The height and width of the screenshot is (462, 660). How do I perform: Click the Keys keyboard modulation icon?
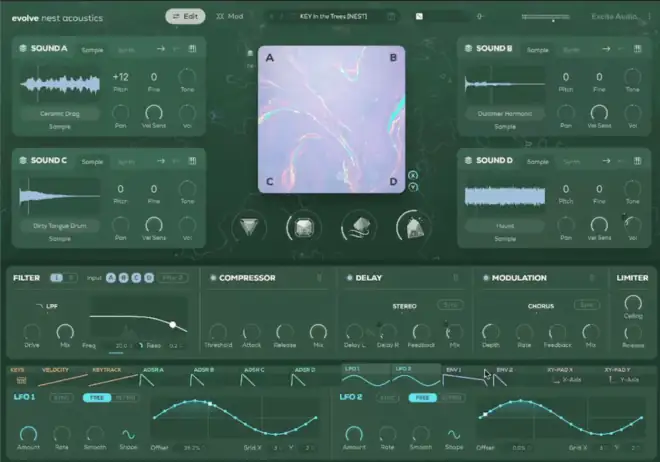point(21,380)
